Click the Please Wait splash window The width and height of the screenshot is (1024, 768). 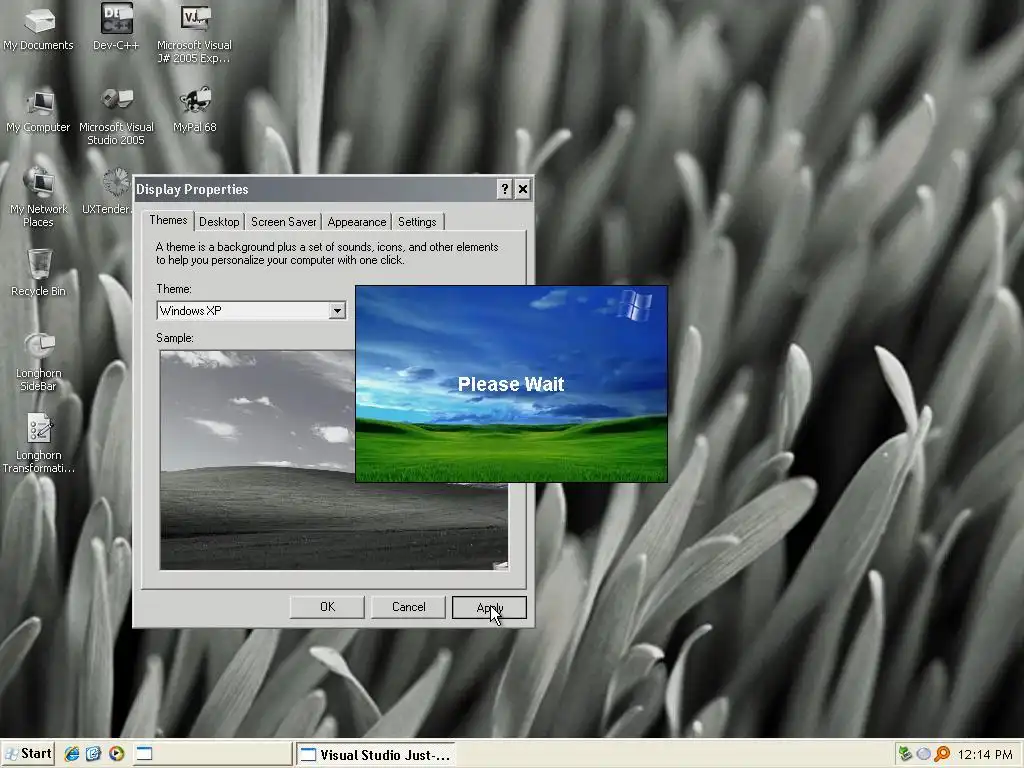point(511,384)
